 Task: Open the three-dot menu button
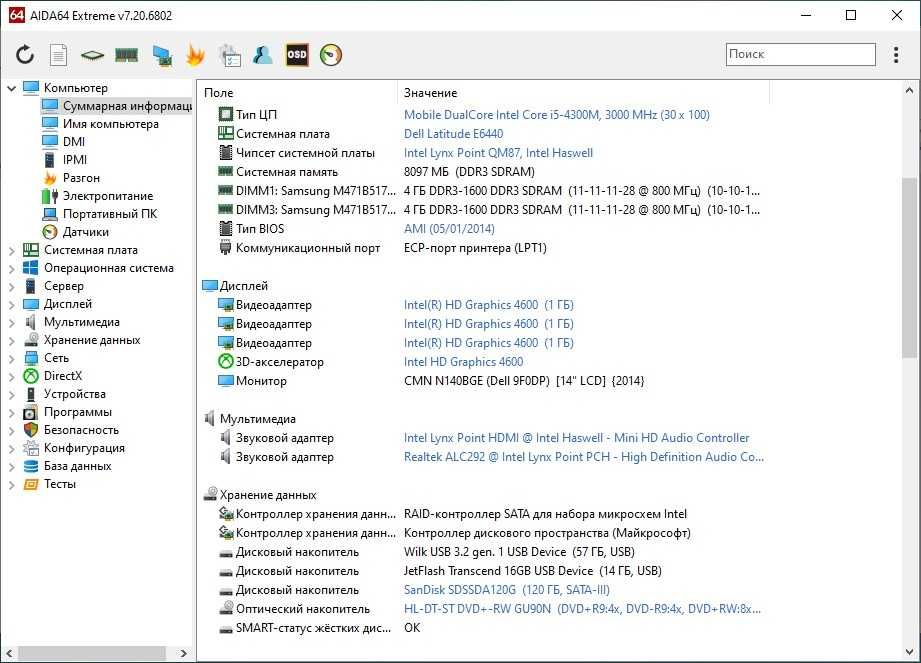[896, 55]
